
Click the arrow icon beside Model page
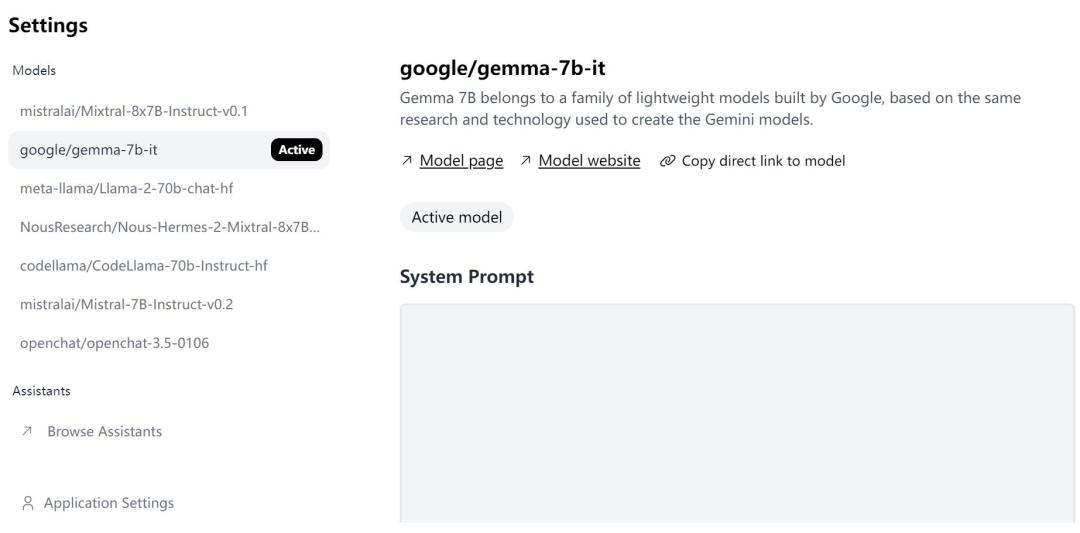click(x=406, y=161)
